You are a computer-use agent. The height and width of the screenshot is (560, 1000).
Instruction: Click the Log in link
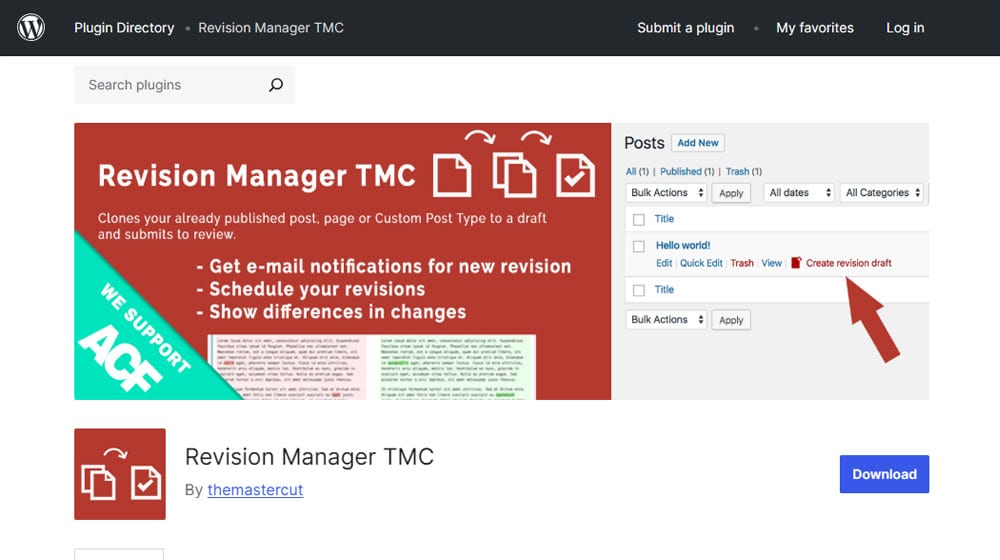[x=905, y=28]
